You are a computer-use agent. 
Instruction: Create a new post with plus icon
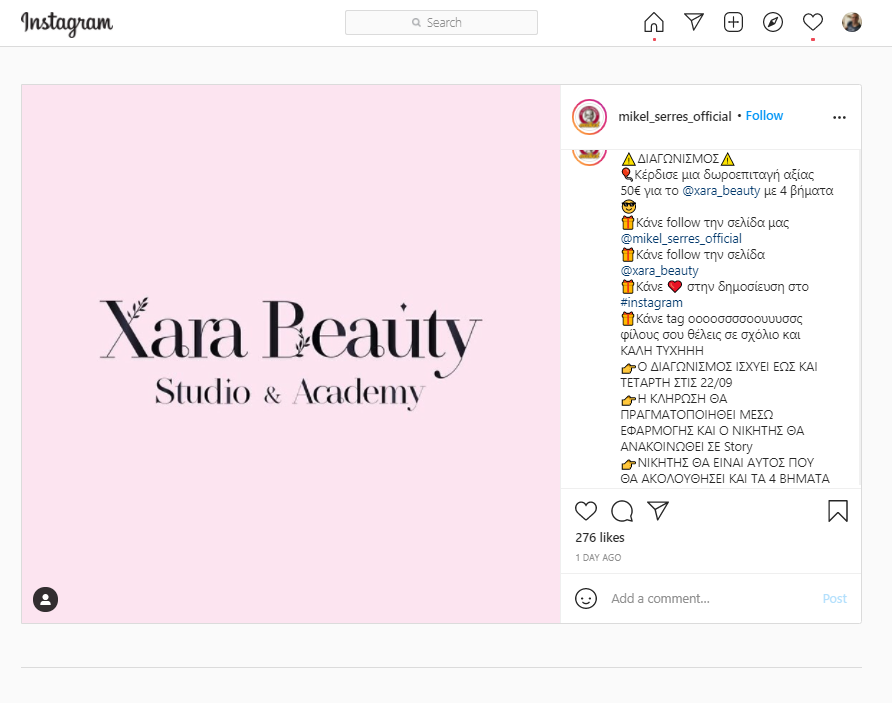pyautogui.click(x=733, y=22)
